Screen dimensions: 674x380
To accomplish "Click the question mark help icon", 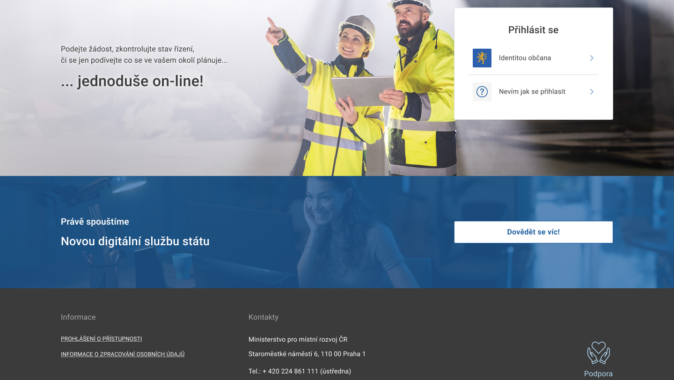I will [482, 92].
